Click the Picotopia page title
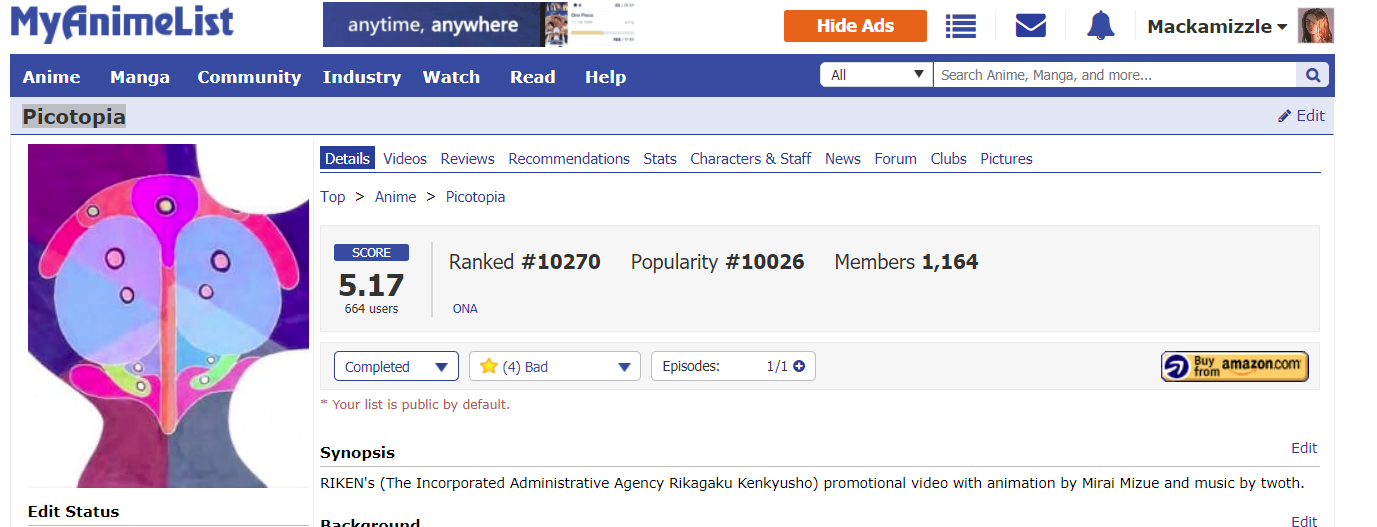Viewport: 1377px width, 527px height. 74,117
